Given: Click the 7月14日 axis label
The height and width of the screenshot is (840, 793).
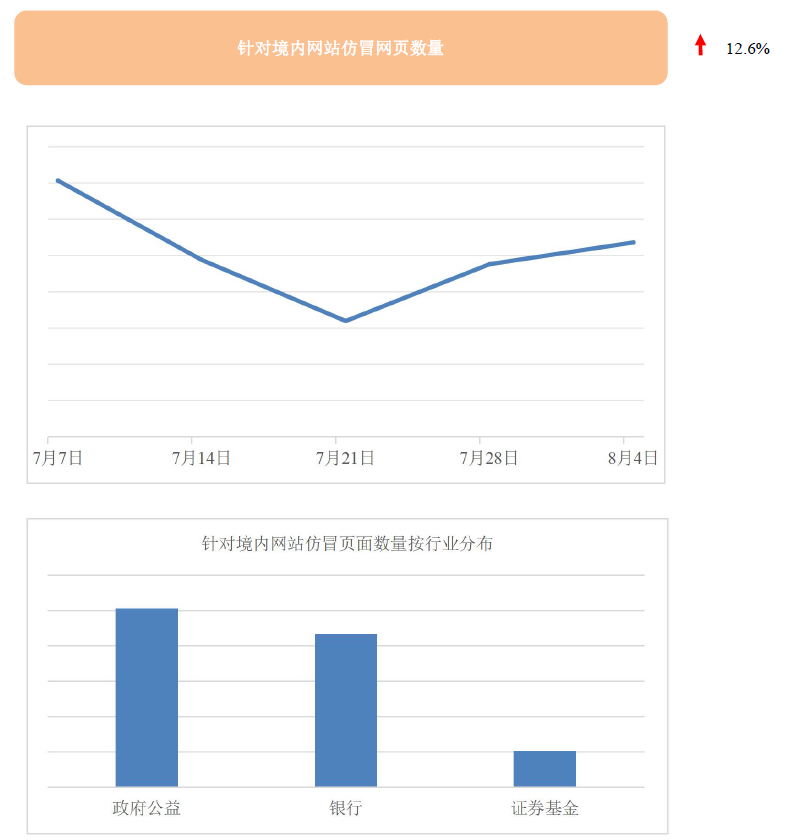Looking at the screenshot, I should click(201, 458).
